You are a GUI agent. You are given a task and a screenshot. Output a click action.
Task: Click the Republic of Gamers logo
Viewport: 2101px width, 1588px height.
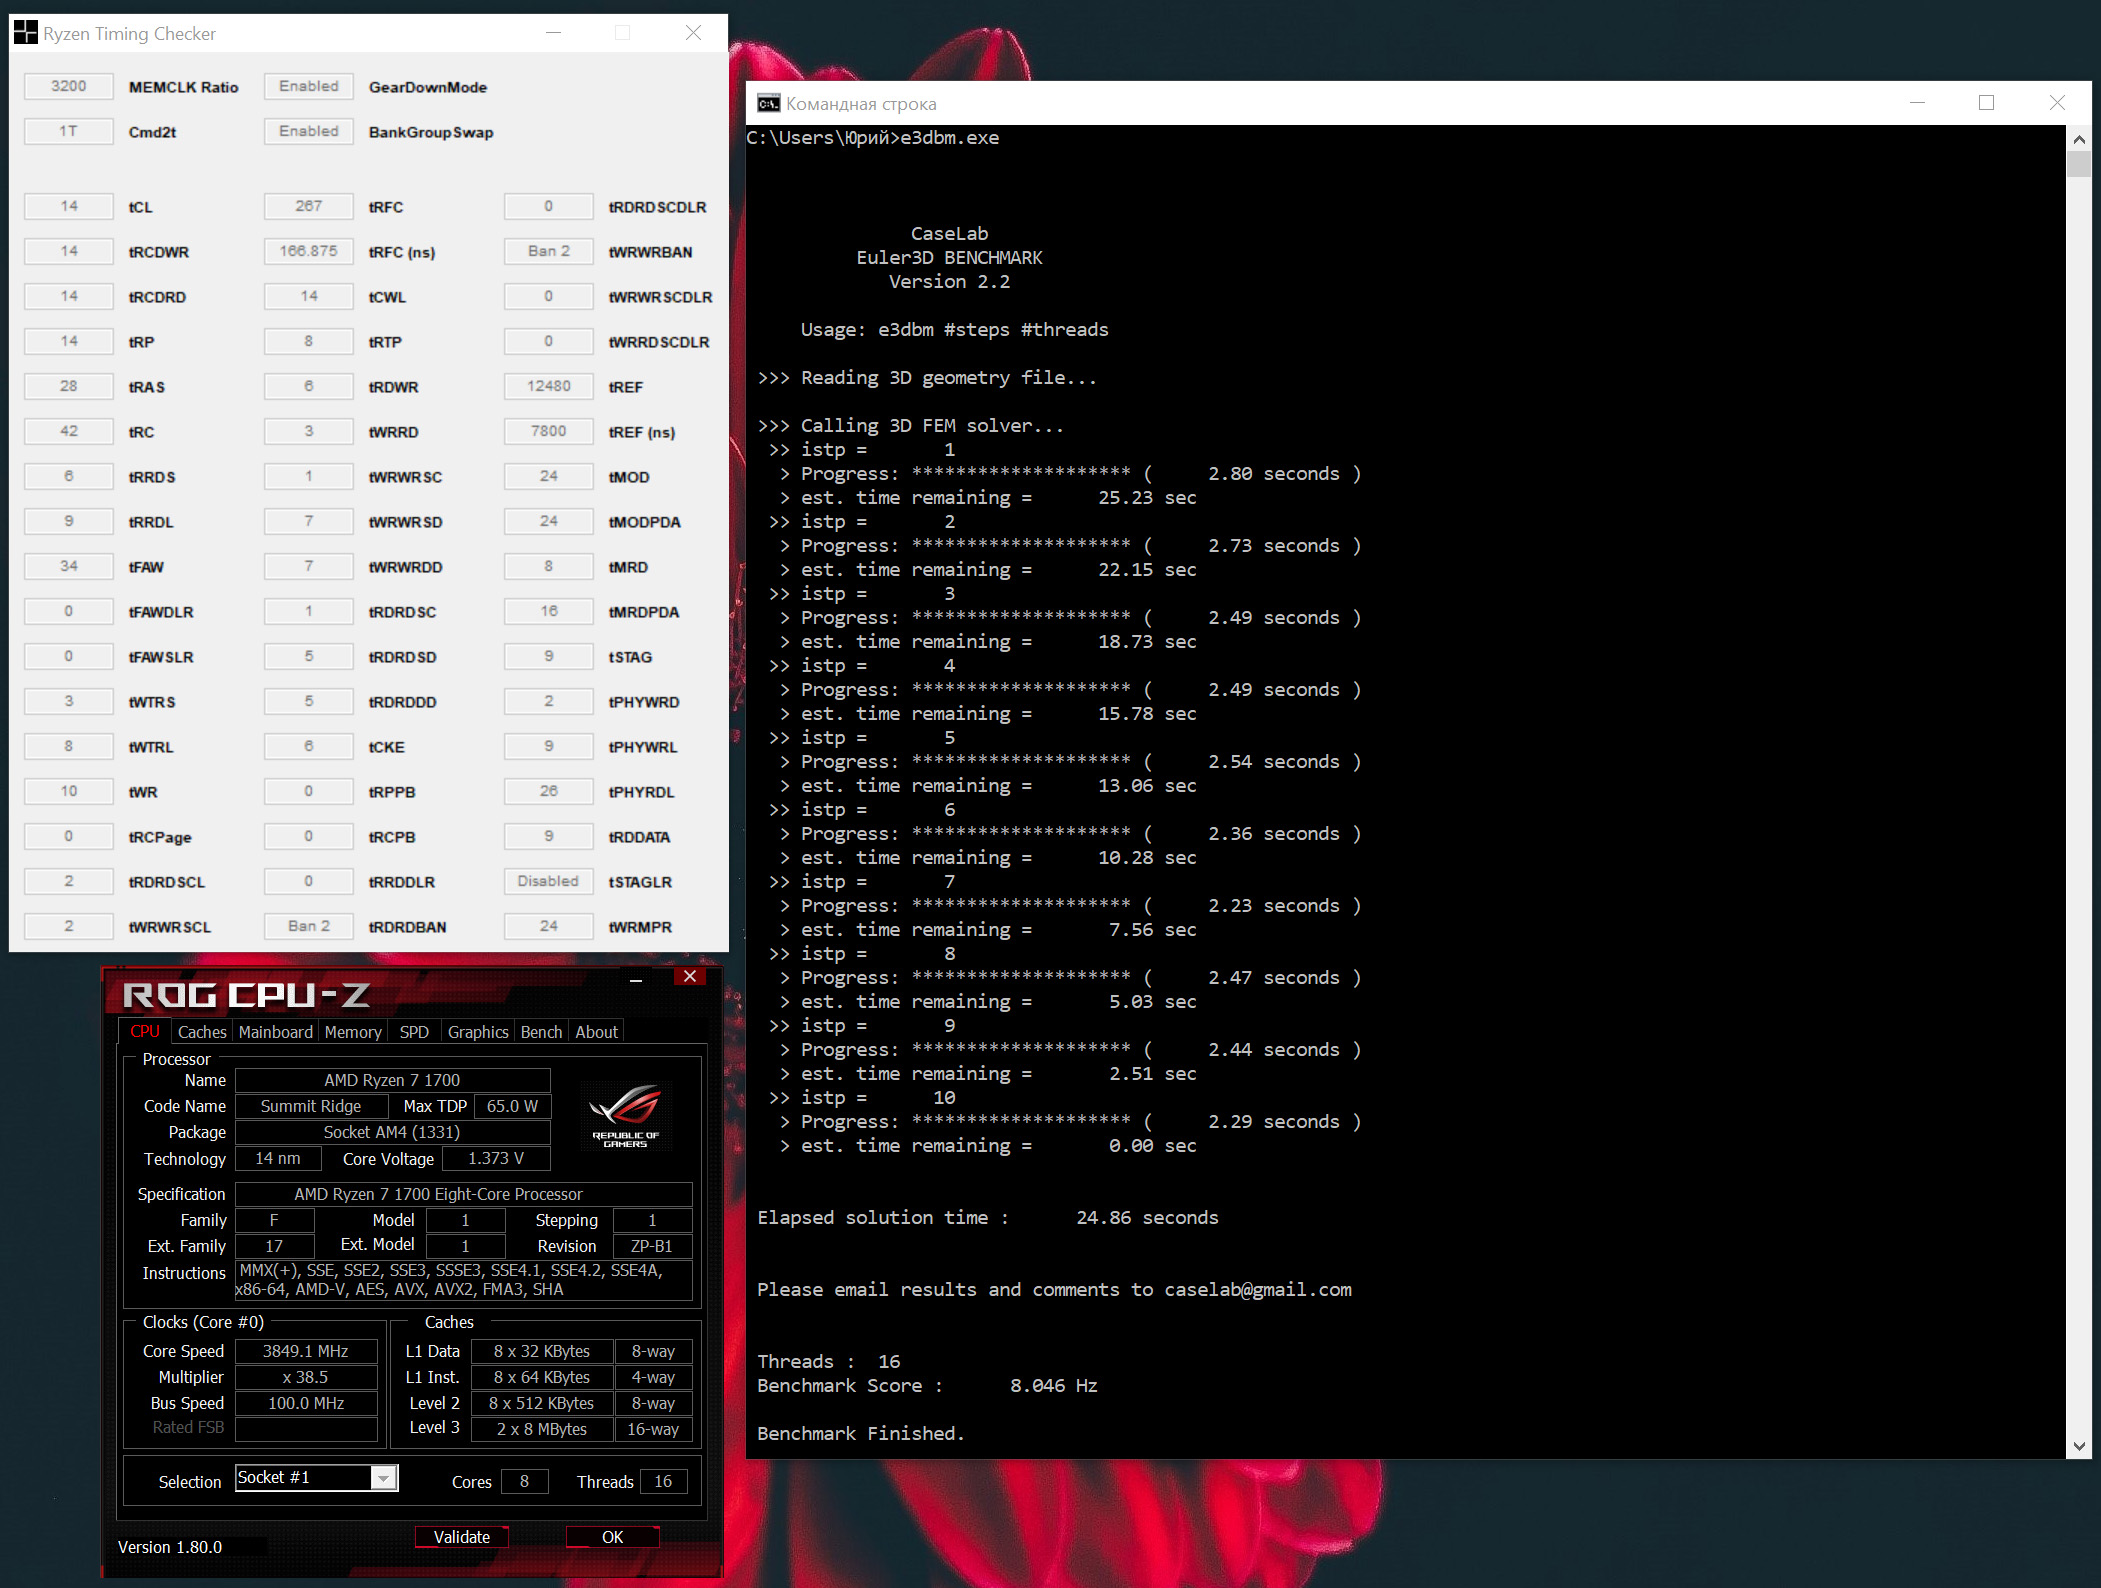[x=626, y=1116]
